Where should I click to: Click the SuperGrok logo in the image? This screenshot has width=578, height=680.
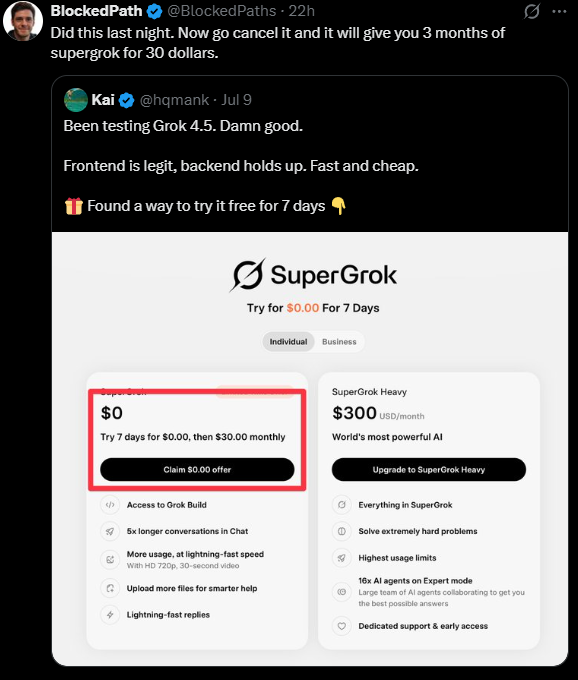(313, 275)
